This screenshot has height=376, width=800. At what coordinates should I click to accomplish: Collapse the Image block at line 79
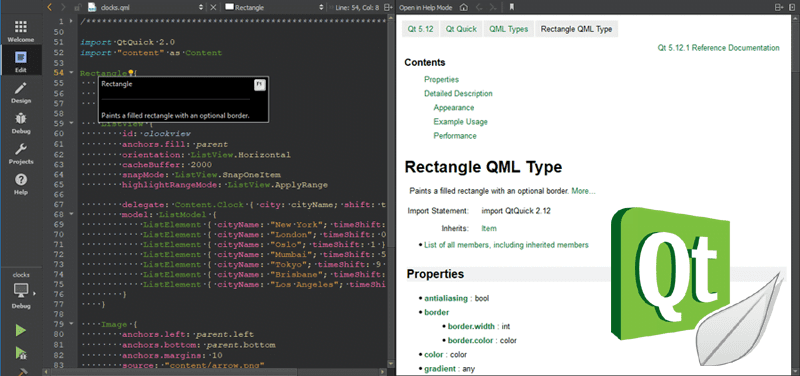pos(71,324)
